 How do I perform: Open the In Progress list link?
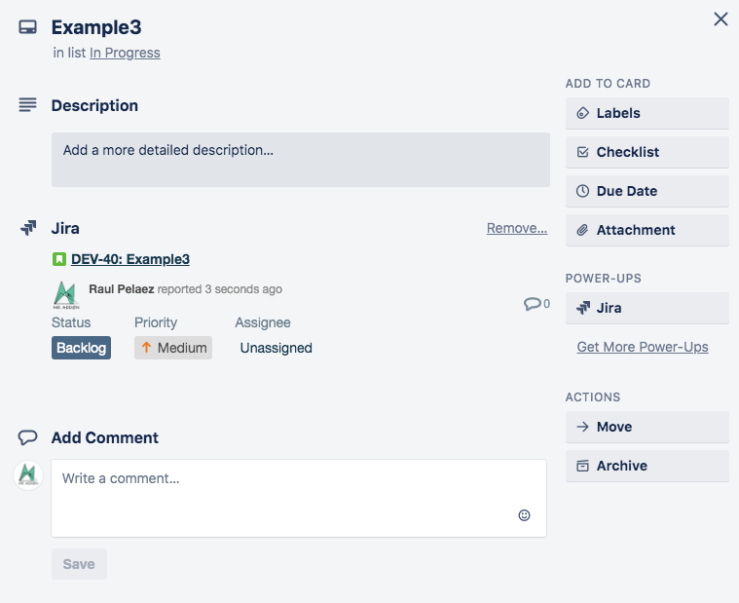(125, 53)
